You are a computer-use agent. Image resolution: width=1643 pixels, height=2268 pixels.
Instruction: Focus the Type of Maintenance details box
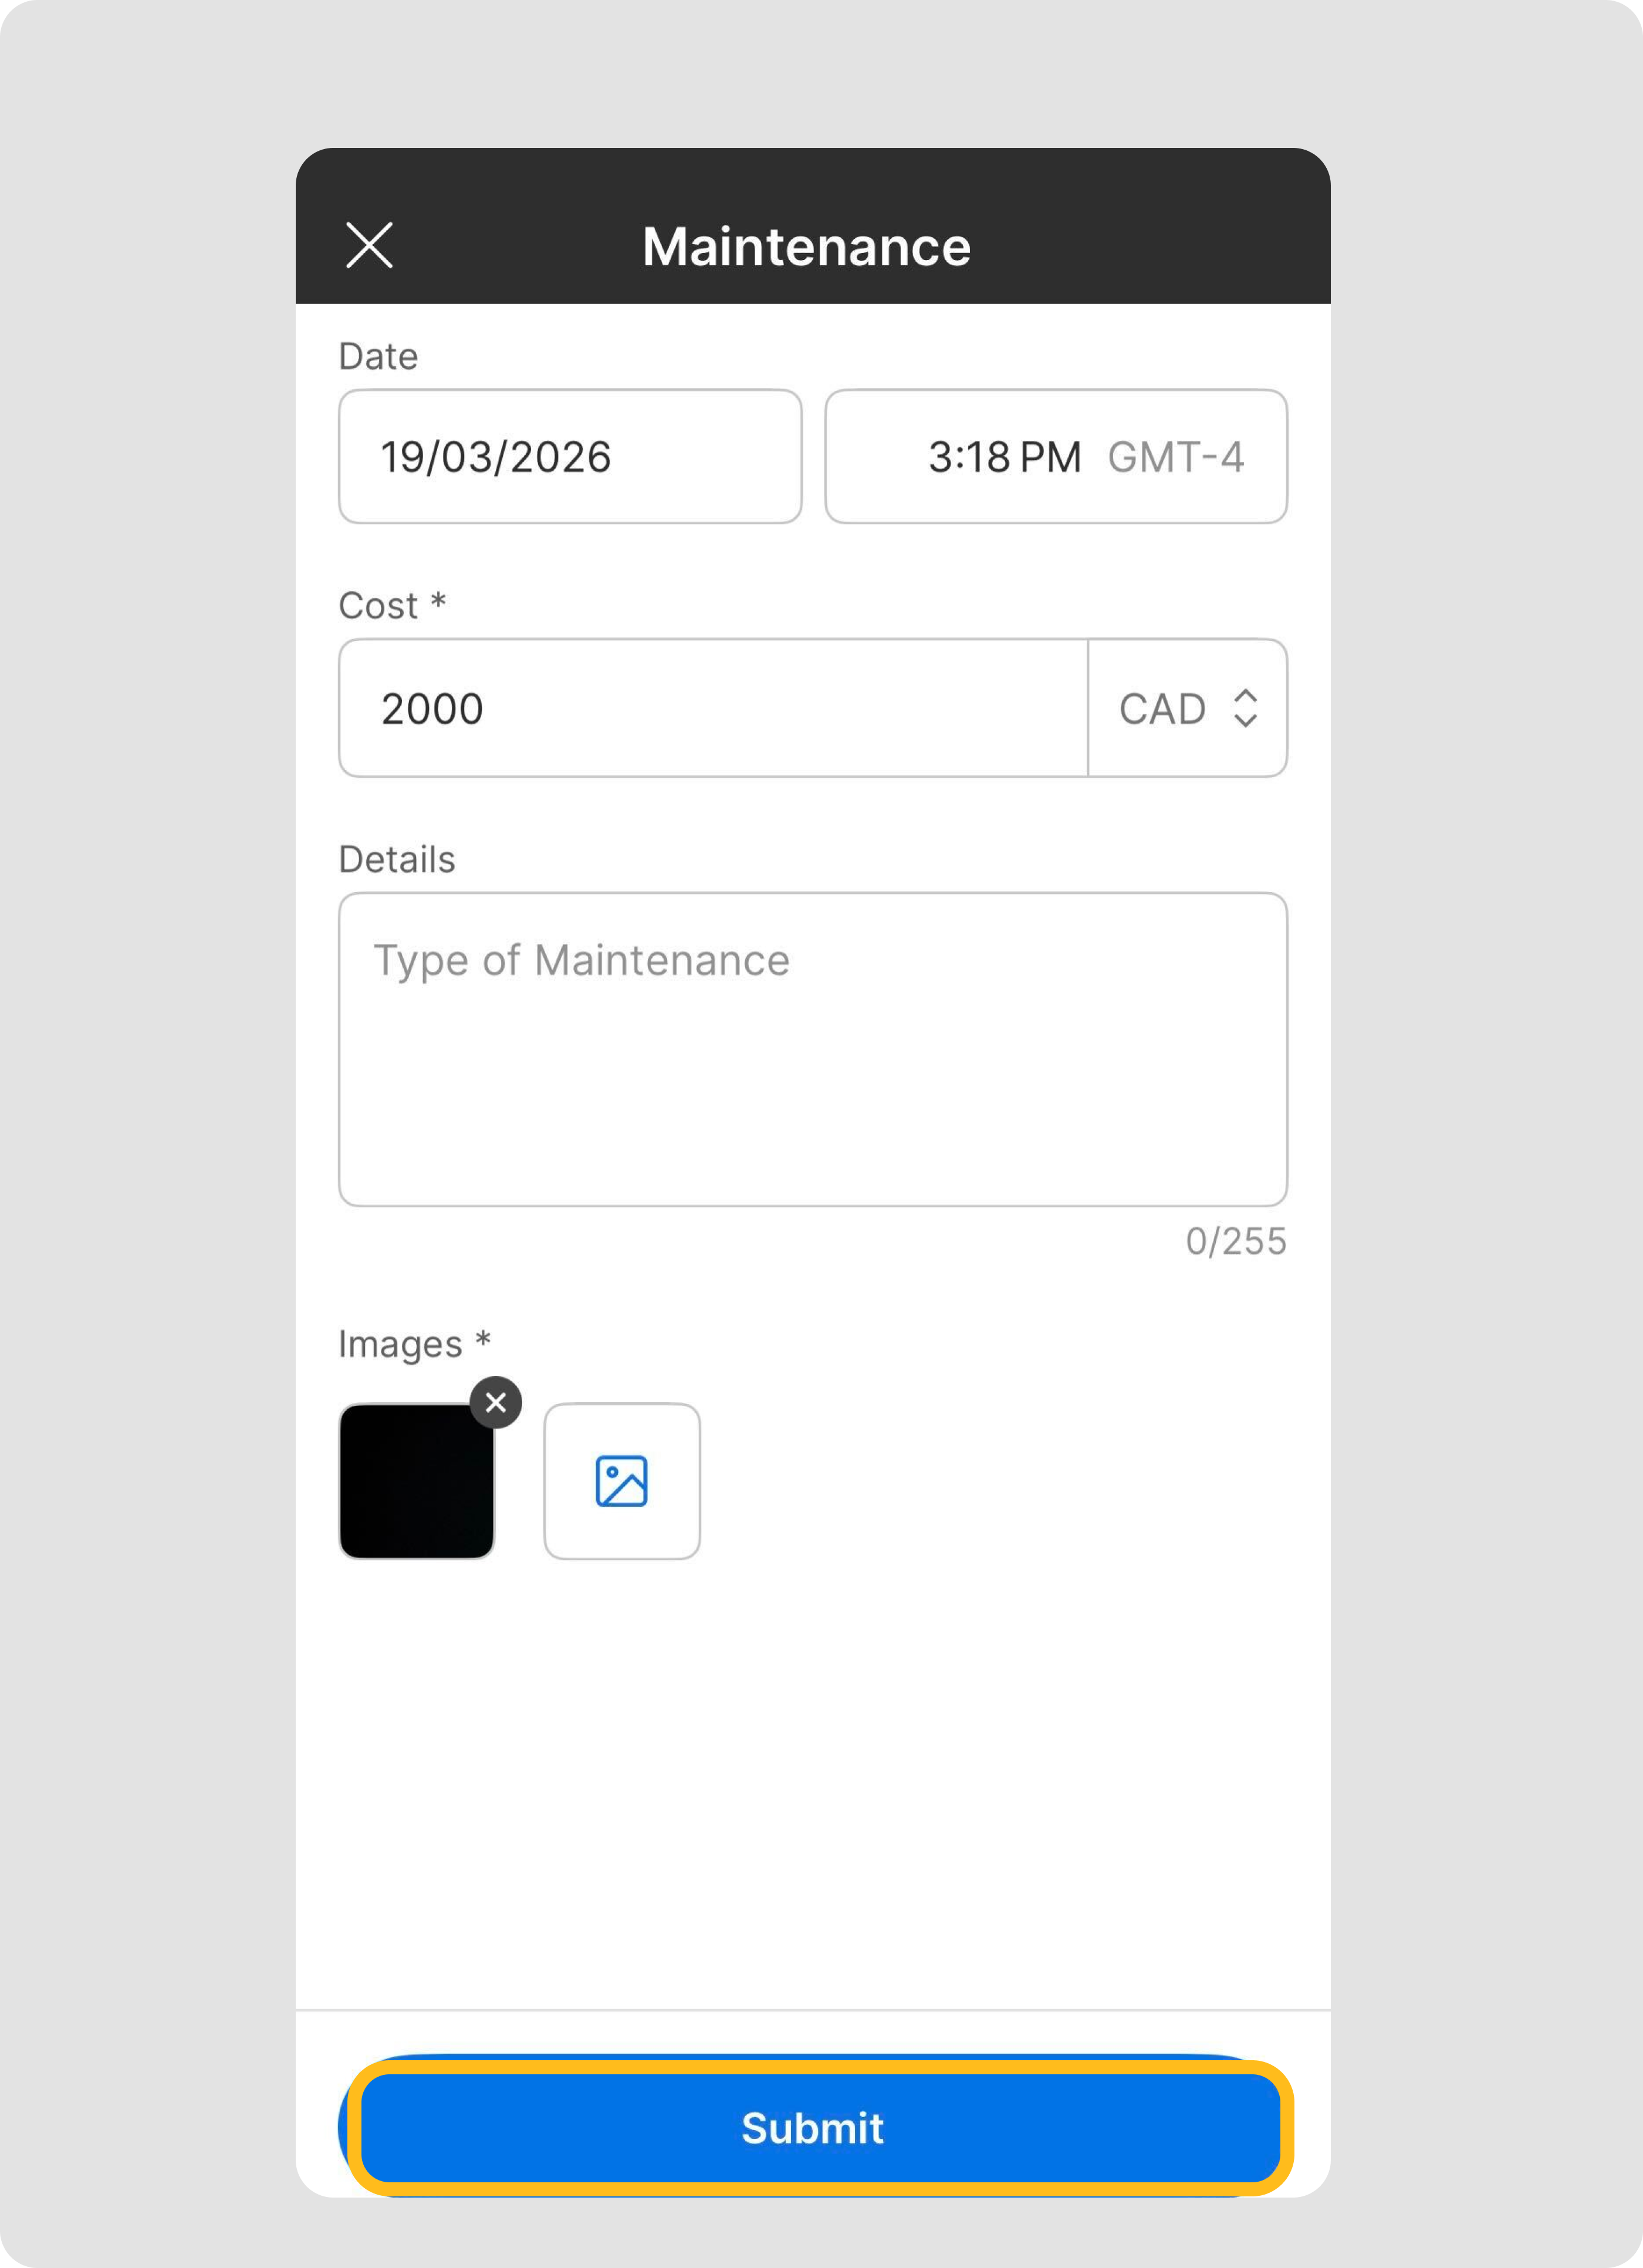click(812, 1049)
